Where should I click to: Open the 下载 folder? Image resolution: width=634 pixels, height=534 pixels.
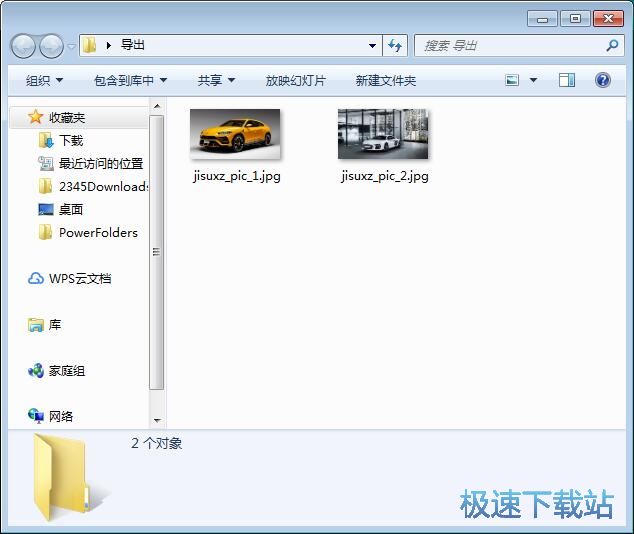pyautogui.click(x=71, y=141)
